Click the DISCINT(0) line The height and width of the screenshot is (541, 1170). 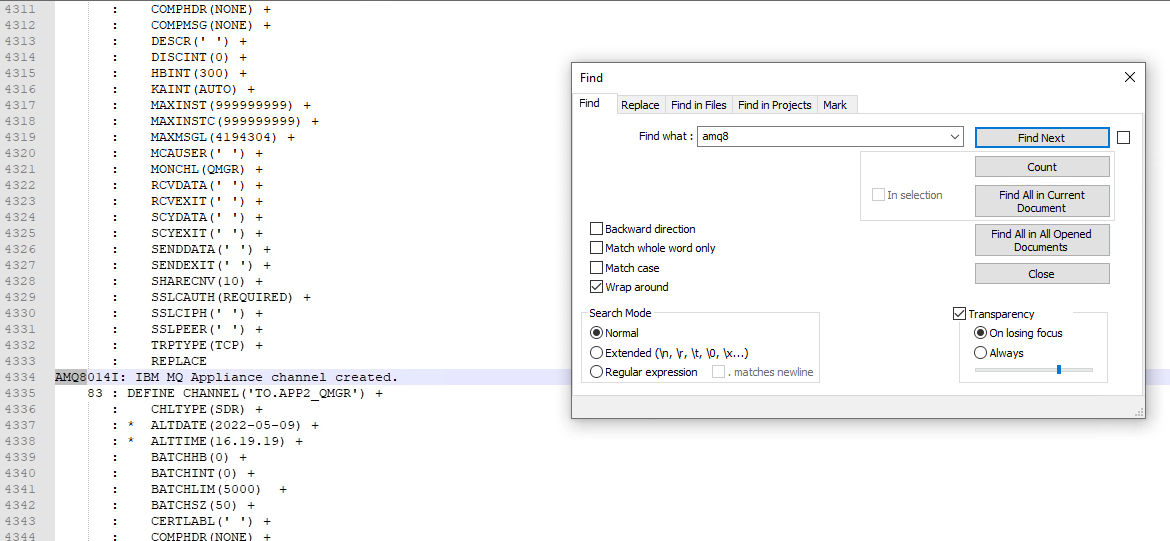click(x=198, y=57)
